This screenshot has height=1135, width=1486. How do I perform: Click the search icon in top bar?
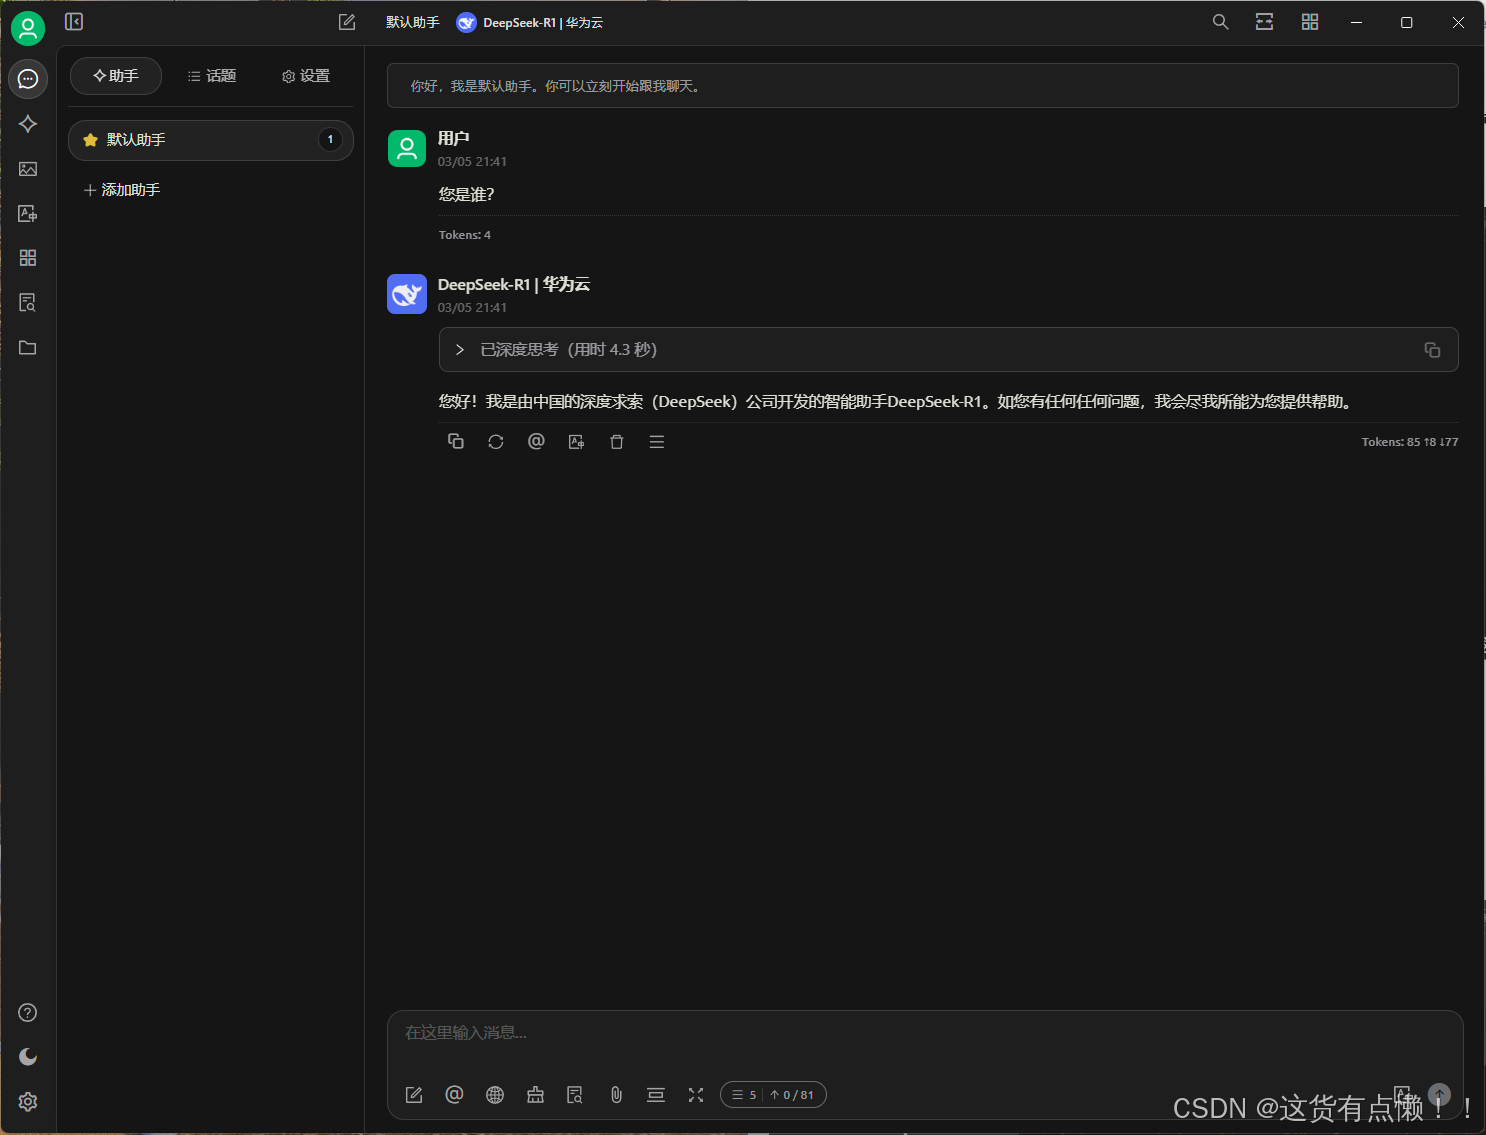[x=1220, y=22]
